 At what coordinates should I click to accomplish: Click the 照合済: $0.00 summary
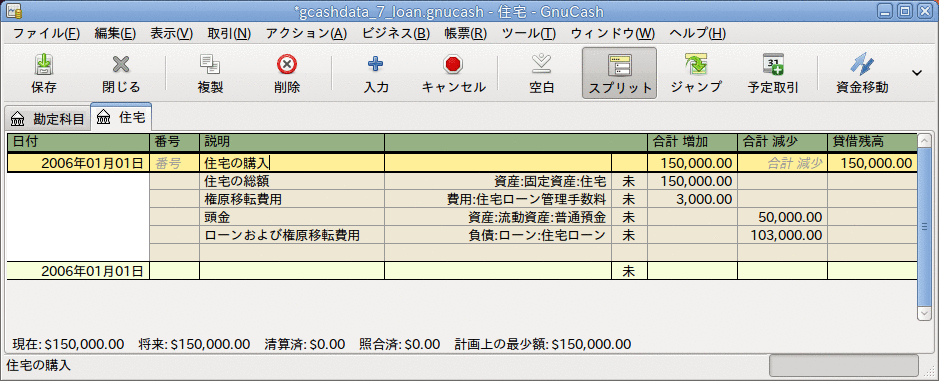click(x=399, y=344)
